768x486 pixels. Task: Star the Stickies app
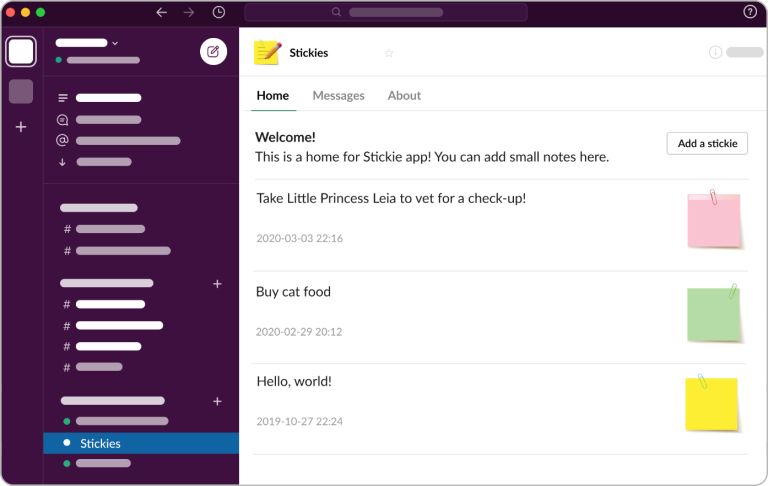tap(389, 53)
